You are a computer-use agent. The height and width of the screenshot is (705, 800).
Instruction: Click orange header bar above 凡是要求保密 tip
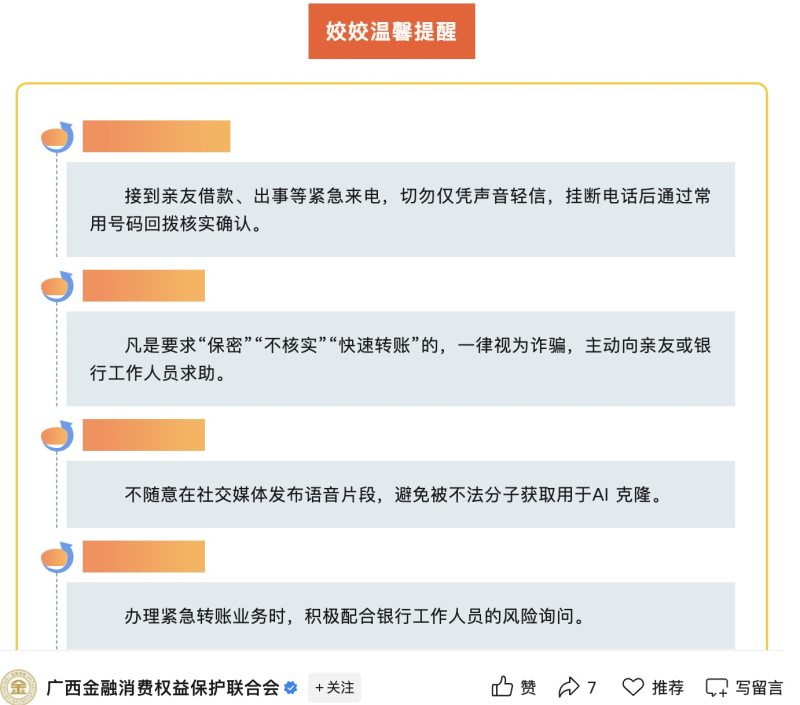click(x=143, y=286)
